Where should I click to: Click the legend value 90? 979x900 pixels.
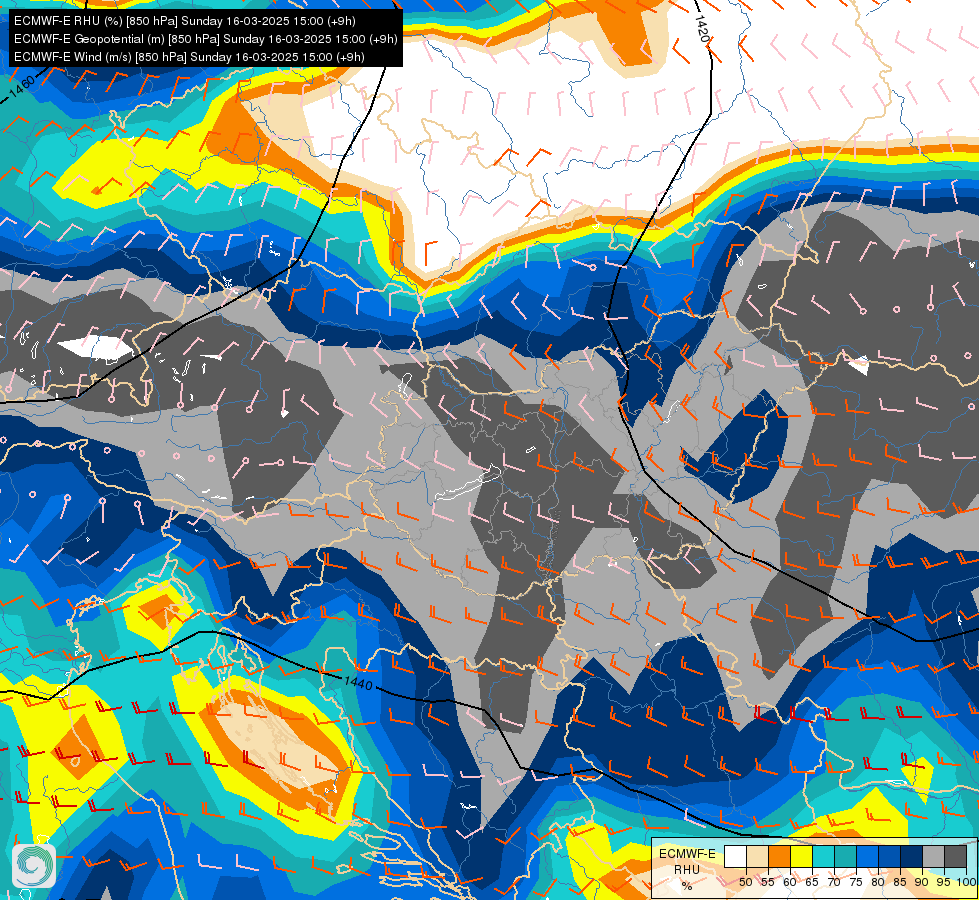922,882
